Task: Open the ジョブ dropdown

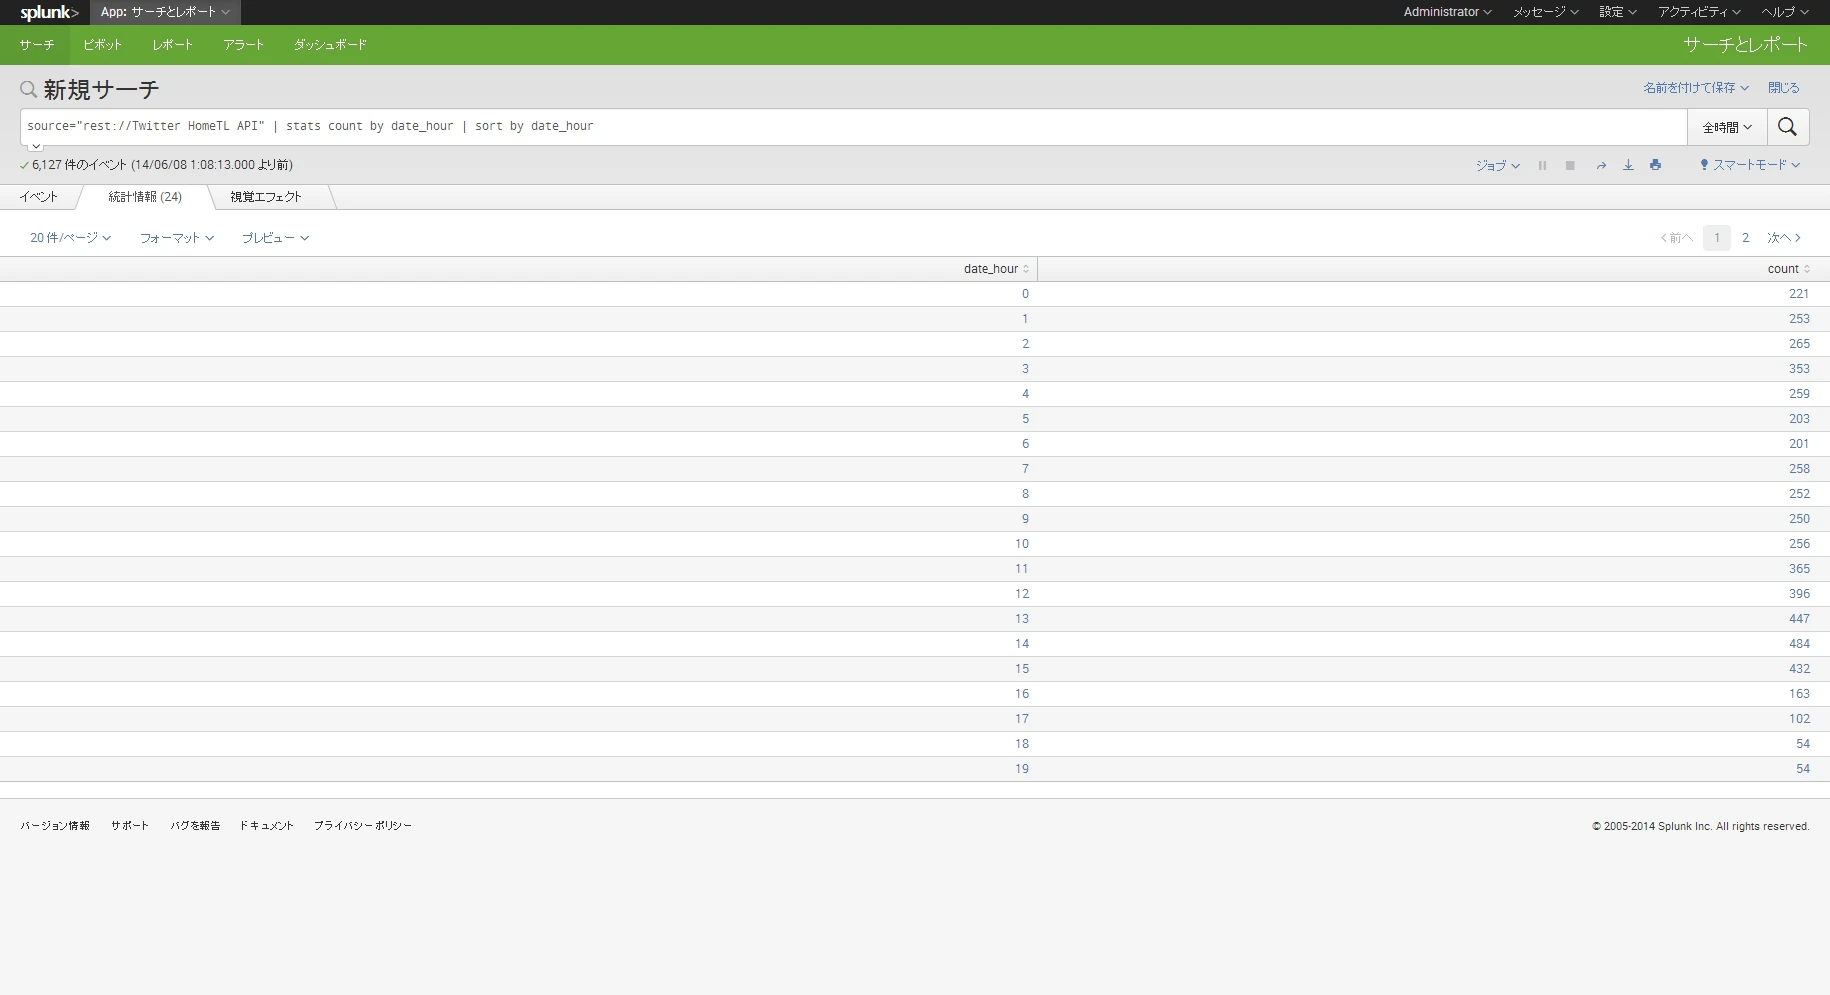Action: [1497, 166]
